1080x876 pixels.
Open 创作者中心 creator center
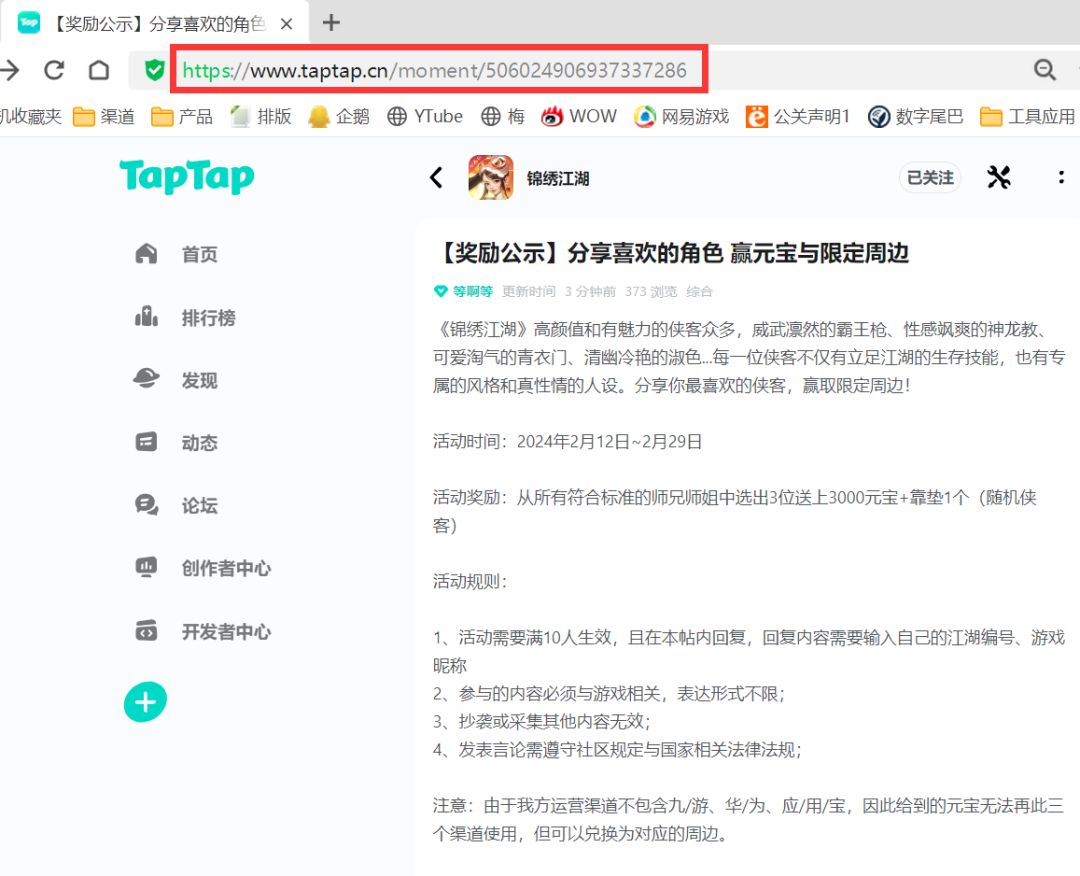tap(202, 568)
